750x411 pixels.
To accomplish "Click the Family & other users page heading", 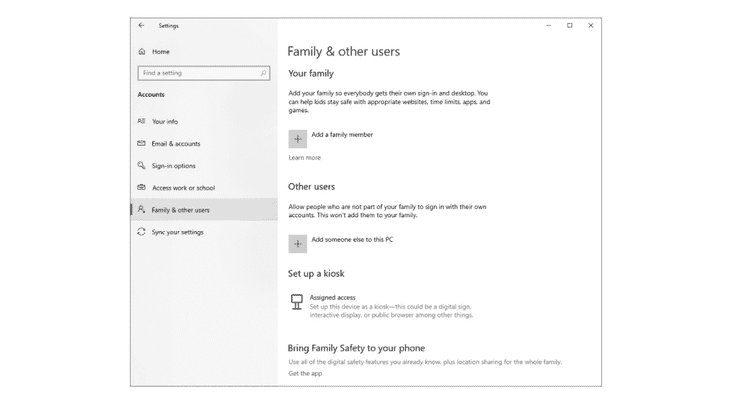I will (343, 51).
